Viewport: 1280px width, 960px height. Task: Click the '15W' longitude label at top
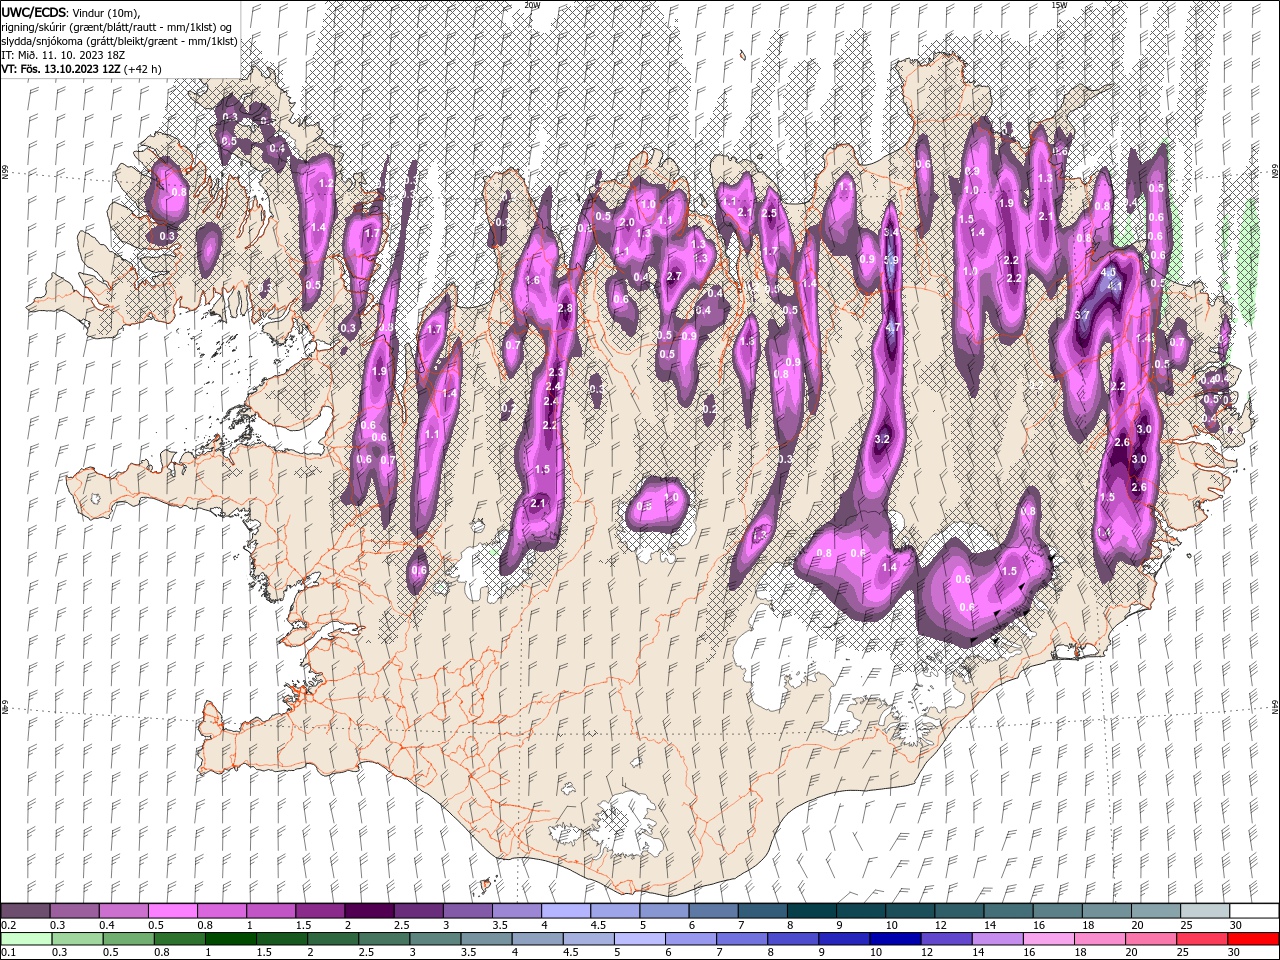click(1058, 4)
